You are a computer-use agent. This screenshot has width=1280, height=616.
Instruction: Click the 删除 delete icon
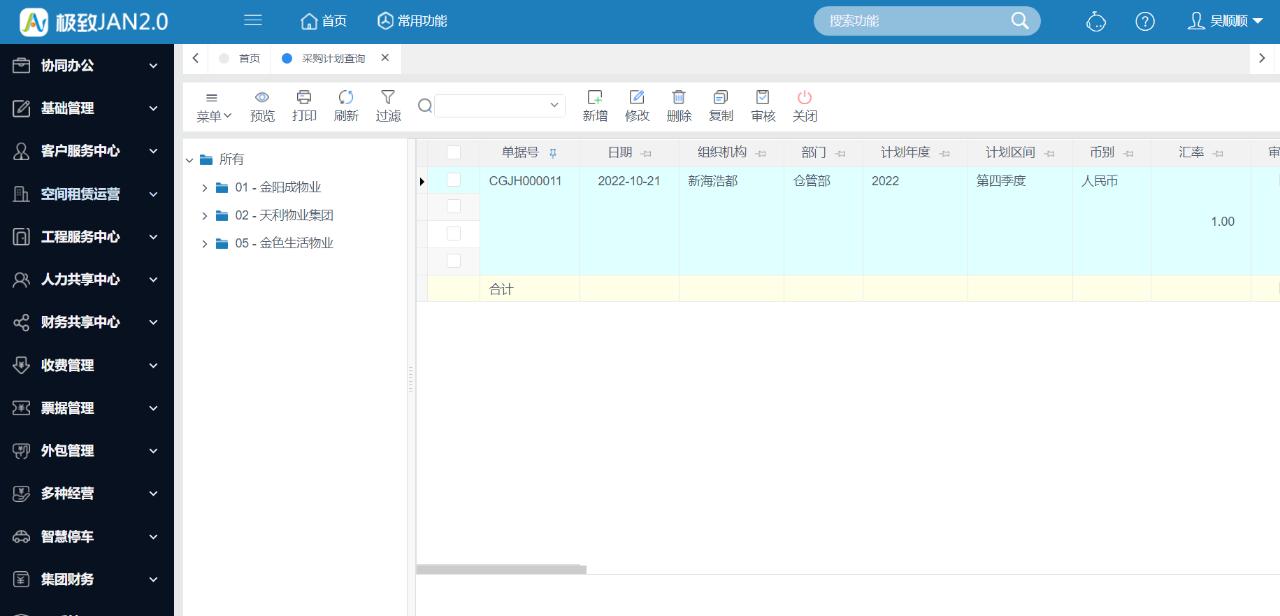point(679,105)
